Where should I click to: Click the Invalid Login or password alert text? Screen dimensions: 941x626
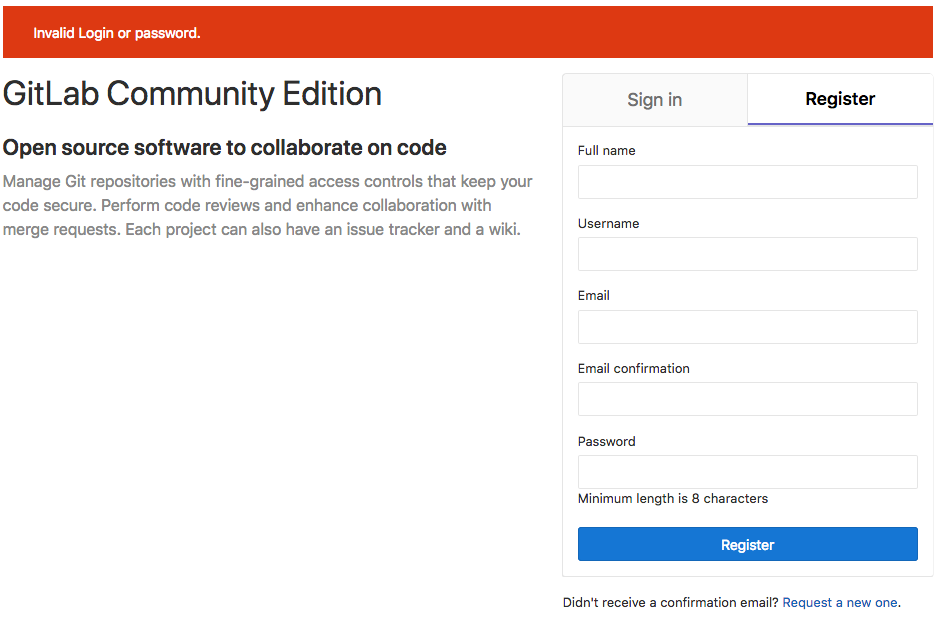(116, 33)
